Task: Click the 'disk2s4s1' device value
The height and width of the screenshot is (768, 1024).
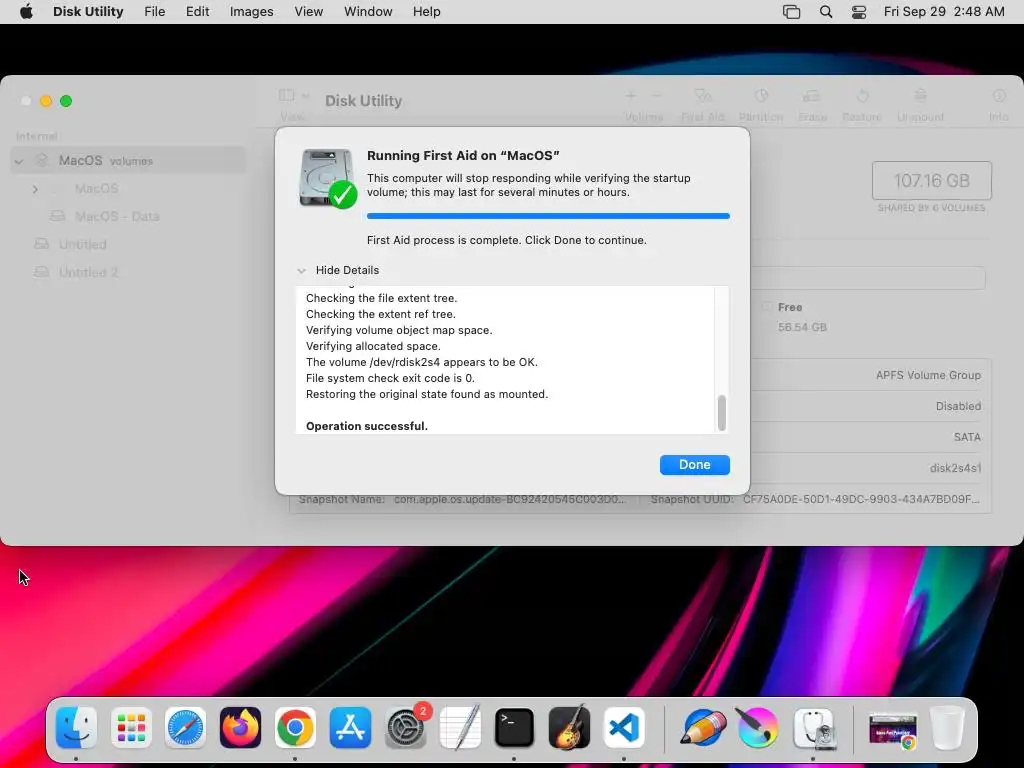Action: (955, 468)
